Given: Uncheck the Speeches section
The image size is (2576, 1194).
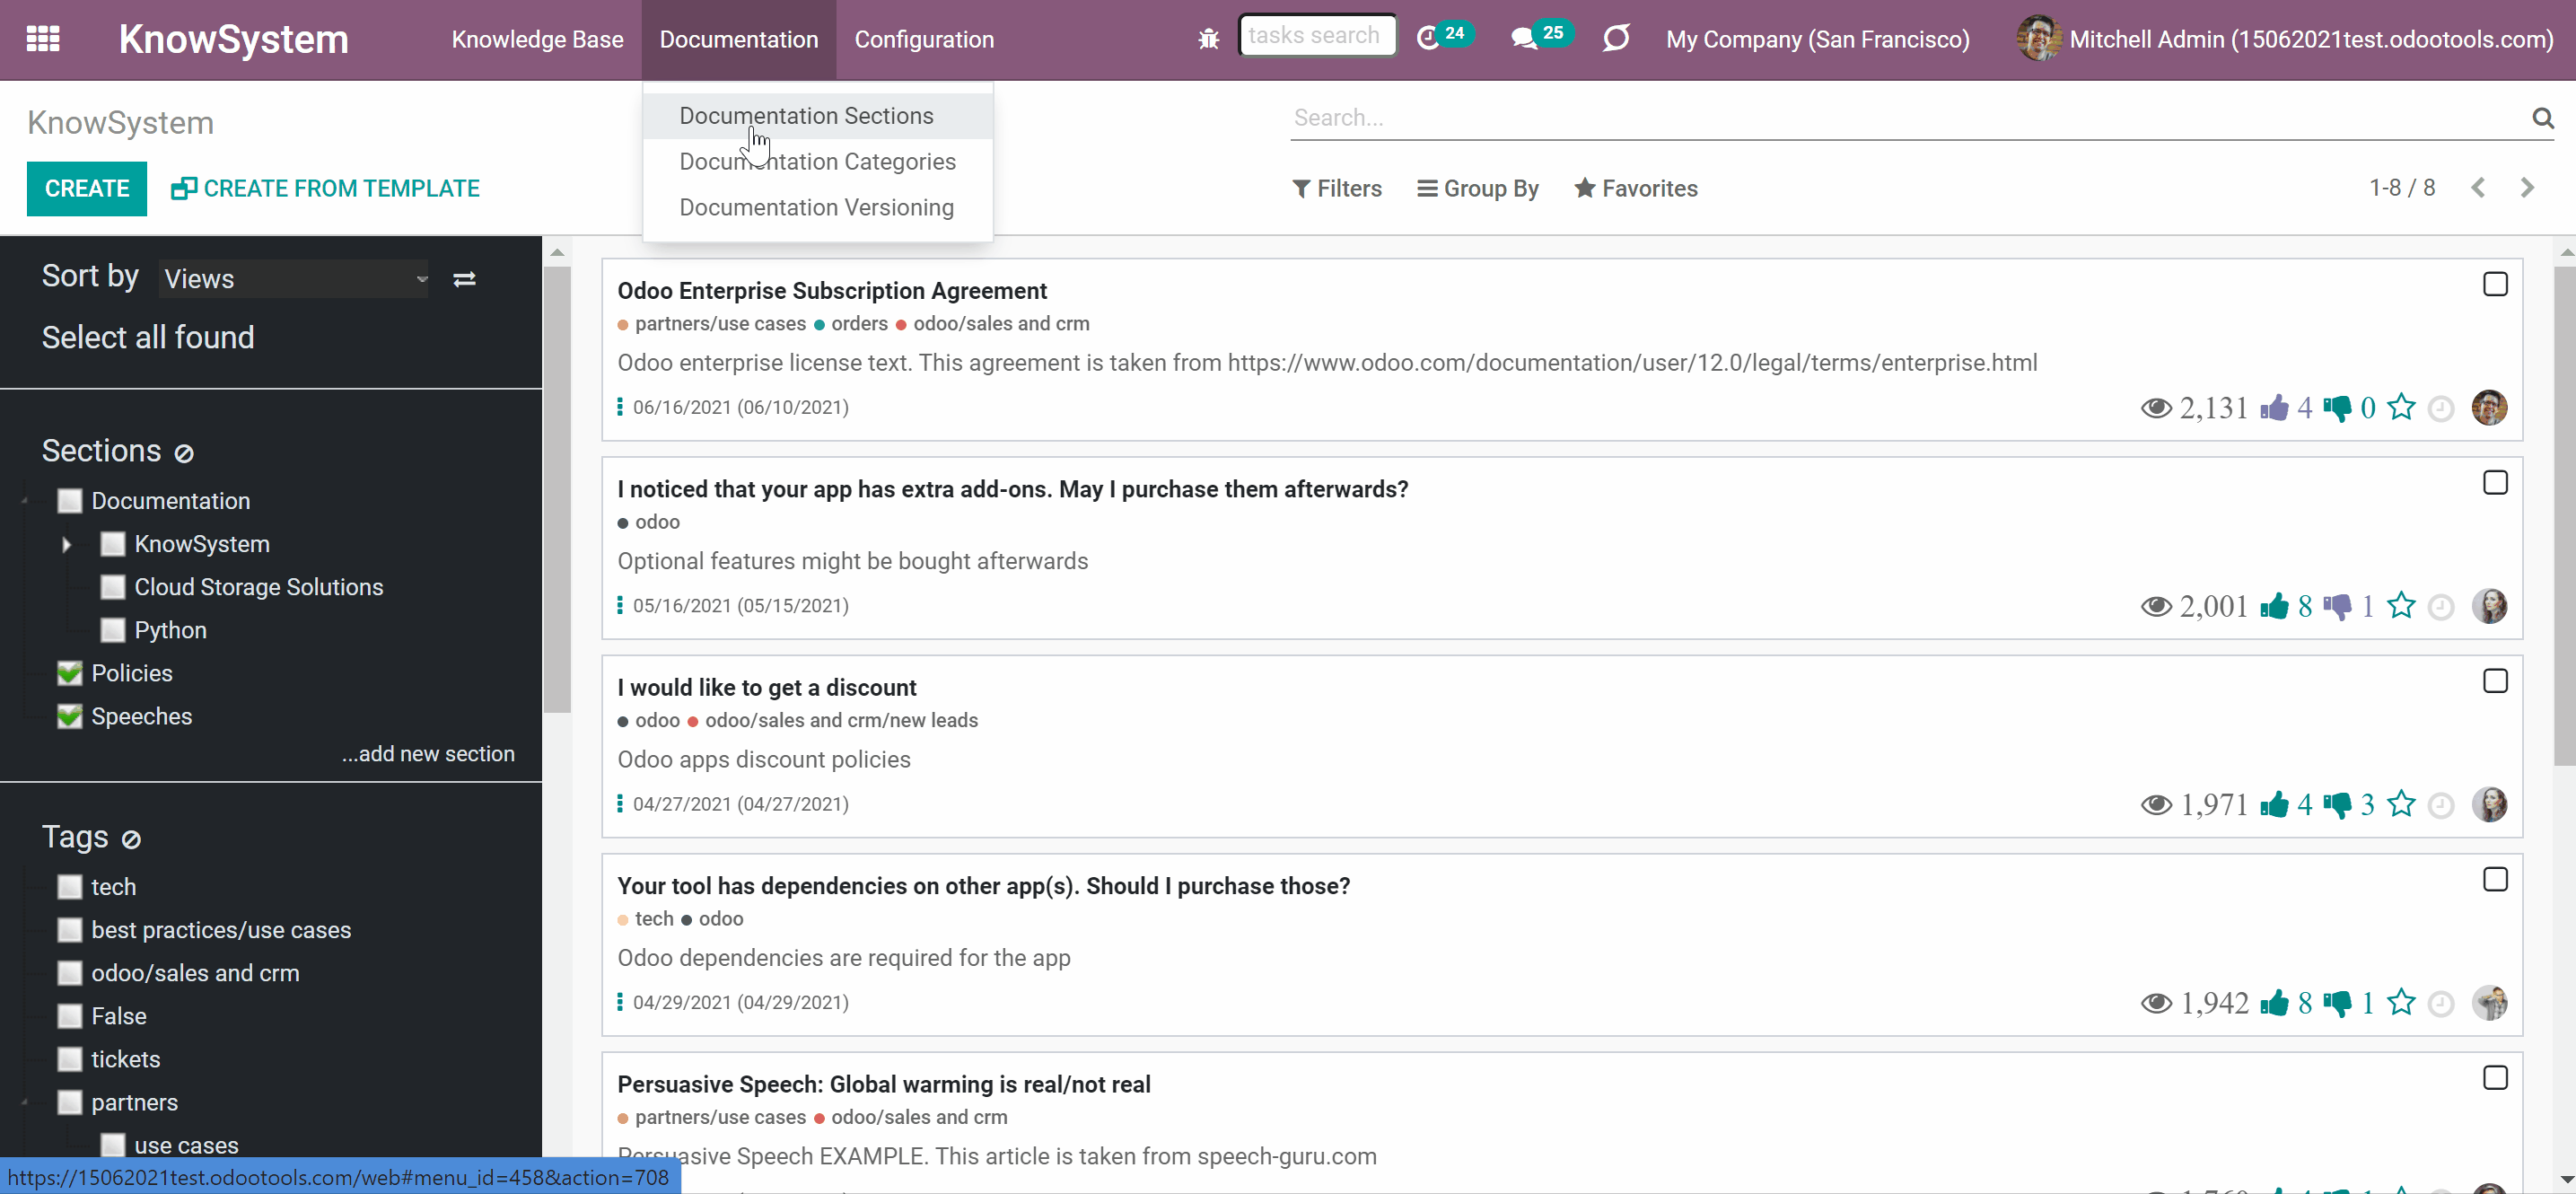Looking at the screenshot, I should pyautogui.click(x=69, y=716).
